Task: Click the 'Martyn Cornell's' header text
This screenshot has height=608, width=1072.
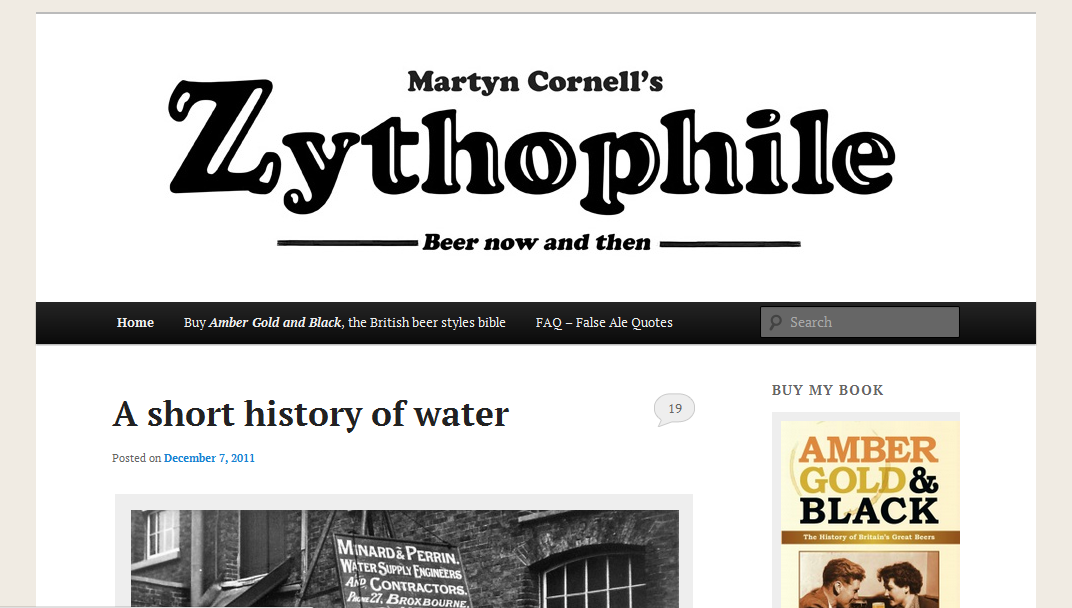Action: pyautogui.click(x=535, y=81)
